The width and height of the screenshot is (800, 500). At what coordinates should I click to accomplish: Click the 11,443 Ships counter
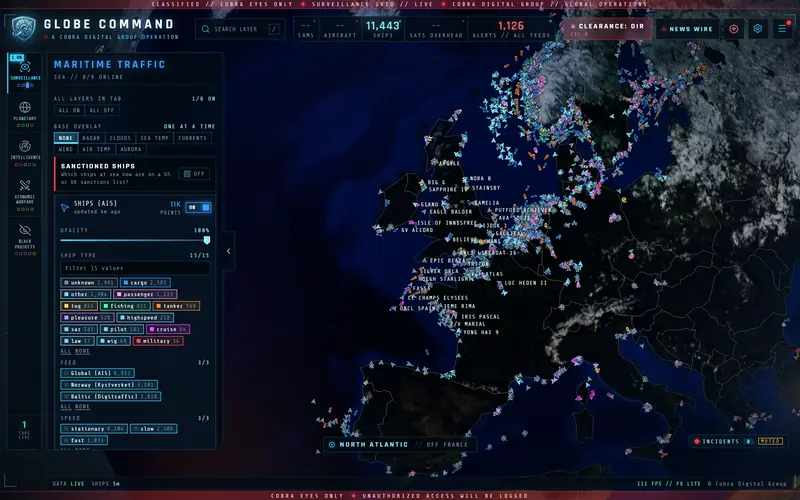point(383,29)
